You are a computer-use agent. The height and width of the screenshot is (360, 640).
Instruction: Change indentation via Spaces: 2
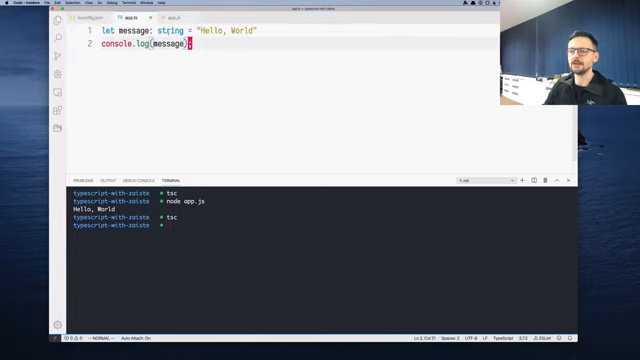tap(450, 338)
